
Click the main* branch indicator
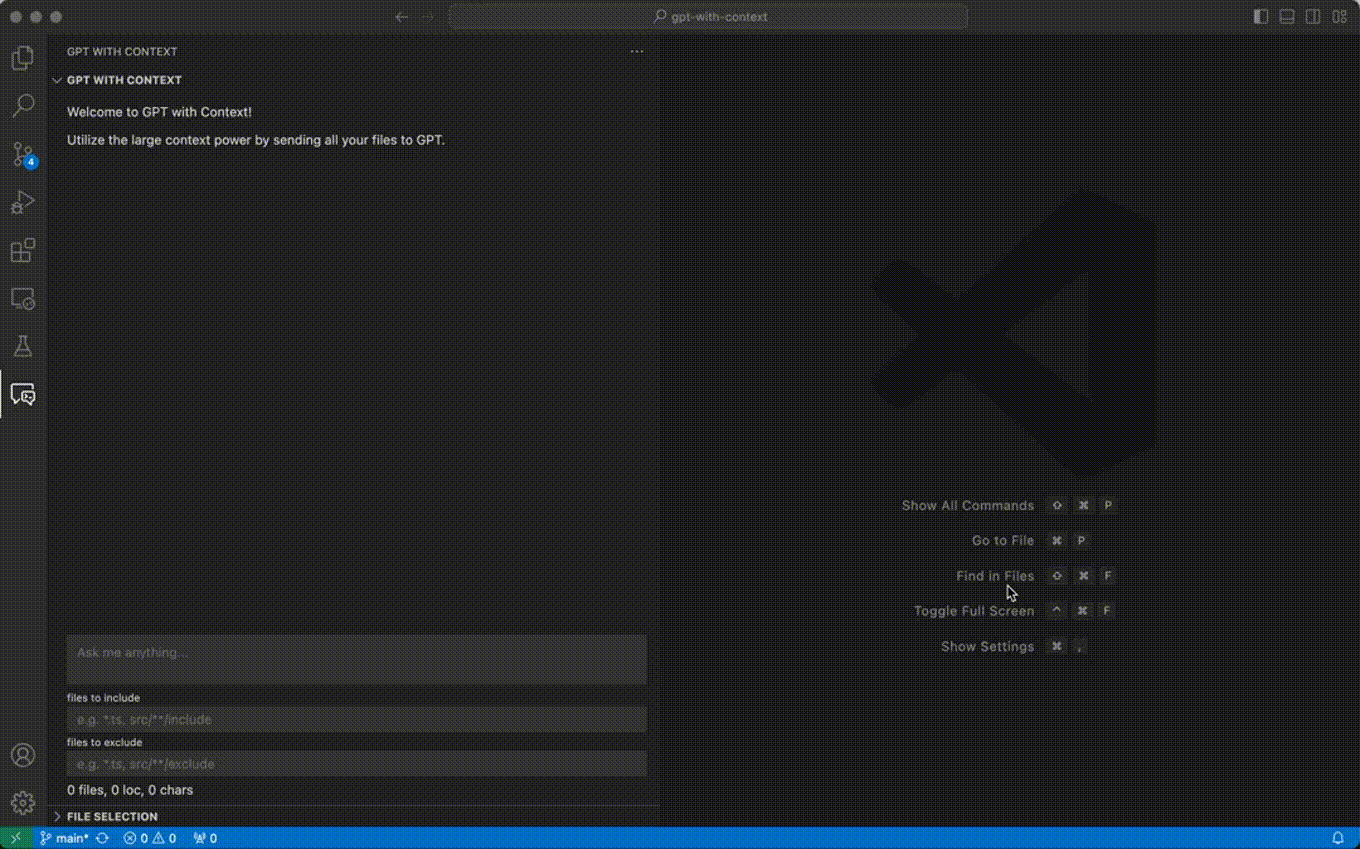coord(64,838)
